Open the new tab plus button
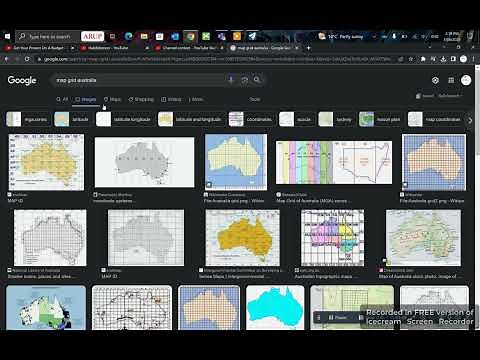This screenshot has width=480, height=360. point(308,48)
